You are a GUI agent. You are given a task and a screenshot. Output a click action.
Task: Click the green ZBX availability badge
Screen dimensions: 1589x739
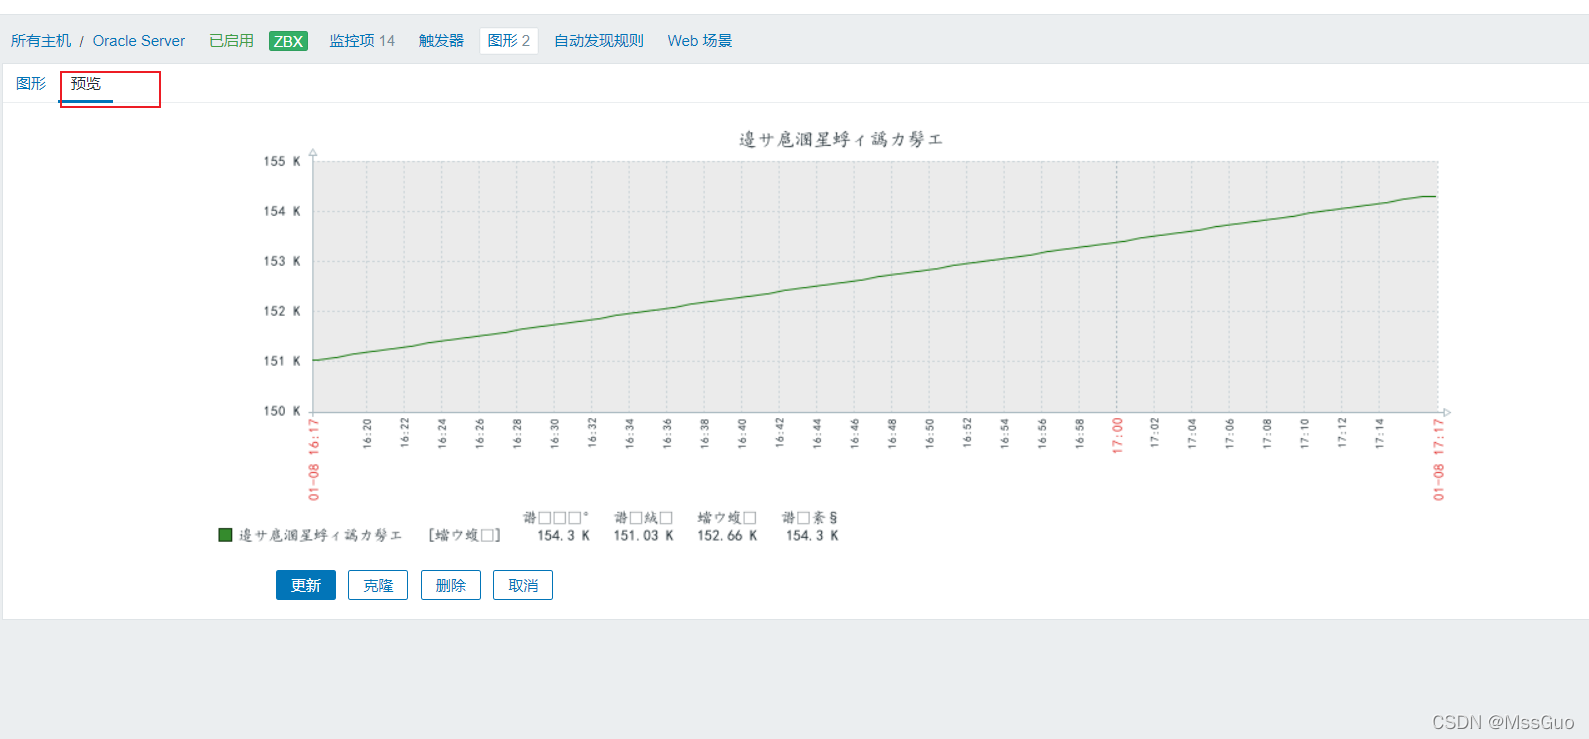[x=288, y=41]
